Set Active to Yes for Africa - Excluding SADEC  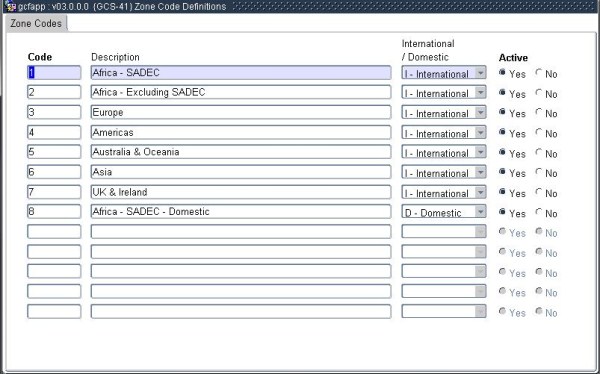click(x=502, y=92)
